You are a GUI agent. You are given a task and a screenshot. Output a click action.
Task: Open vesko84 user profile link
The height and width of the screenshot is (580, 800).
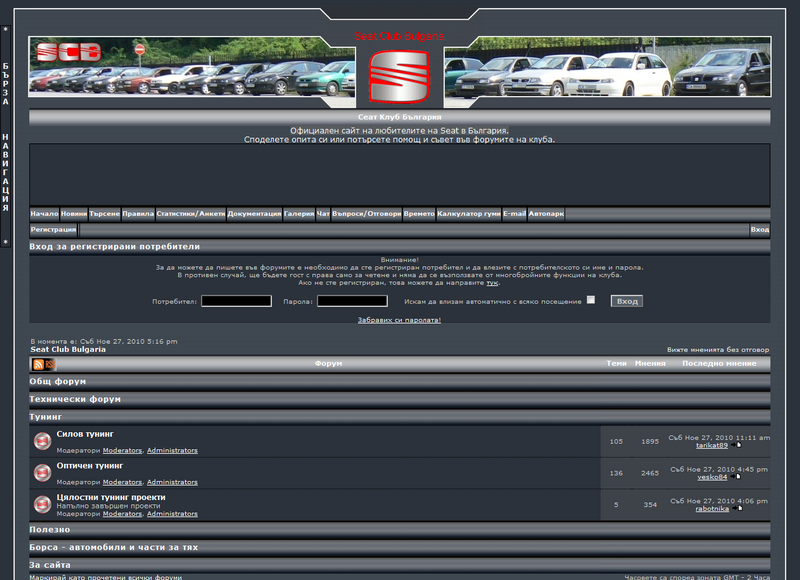pyautogui.click(x=712, y=477)
